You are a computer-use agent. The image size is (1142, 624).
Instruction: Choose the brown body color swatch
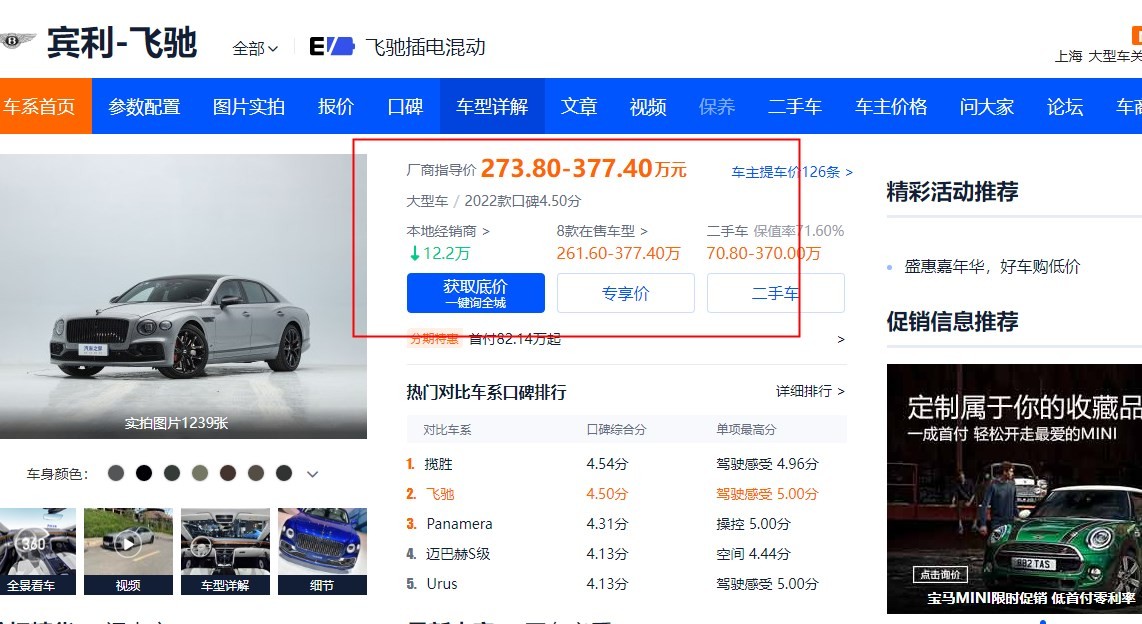click(x=228, y=473)
